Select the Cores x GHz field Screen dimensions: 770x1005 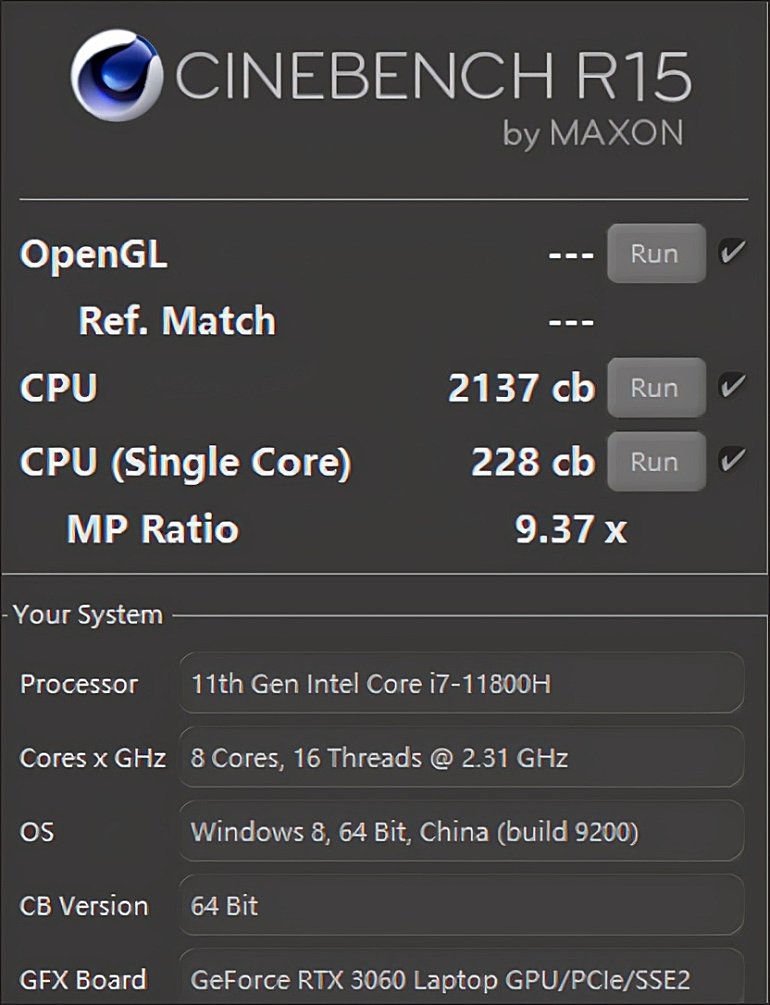[462, 757]
